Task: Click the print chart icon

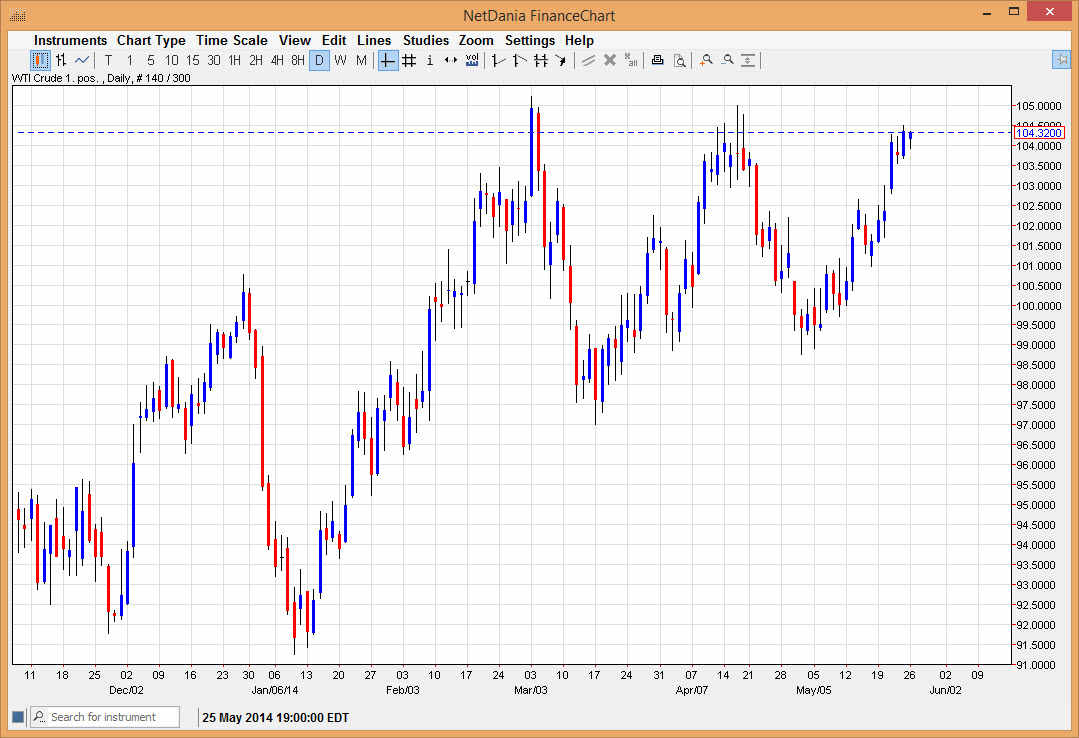Action: click(657, 60)
